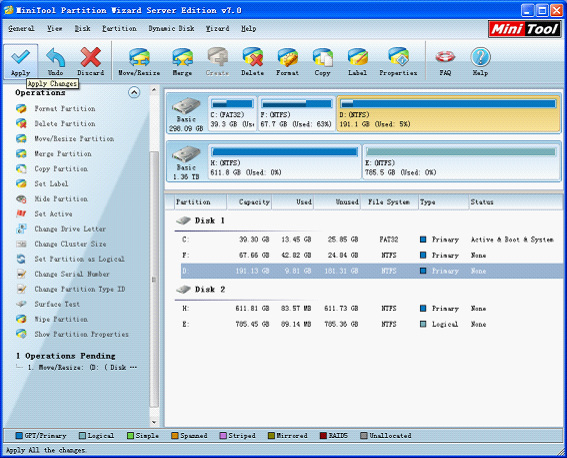Choose Move/Resize Partition in sidebar
Screen dimensions: 567x458
(x=74, y=138)
